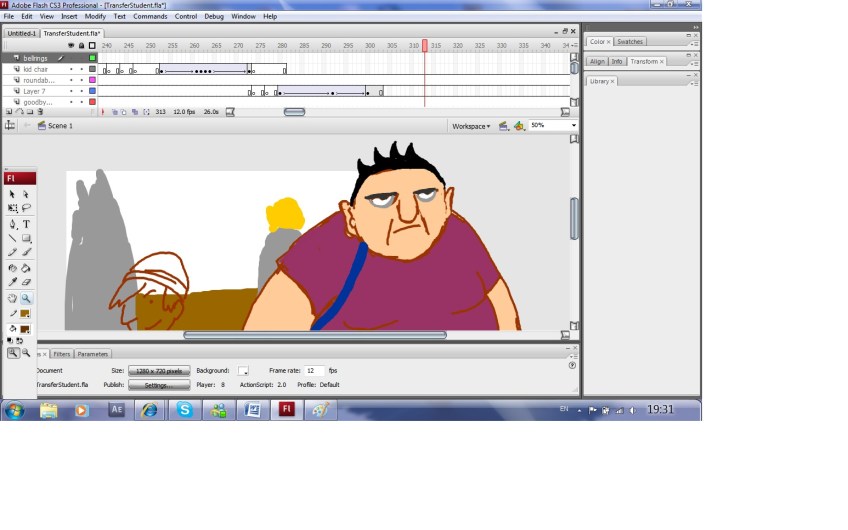The height and width of the screenshot is (530, 848).
Task: Select the Lasso tool
Action: tap(27, 208)
